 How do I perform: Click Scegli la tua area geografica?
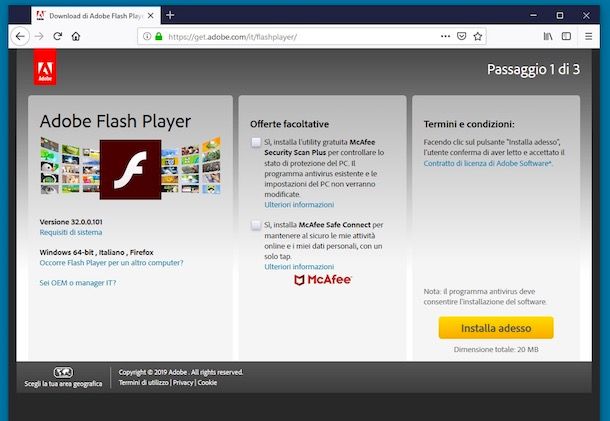coord(63,384)
